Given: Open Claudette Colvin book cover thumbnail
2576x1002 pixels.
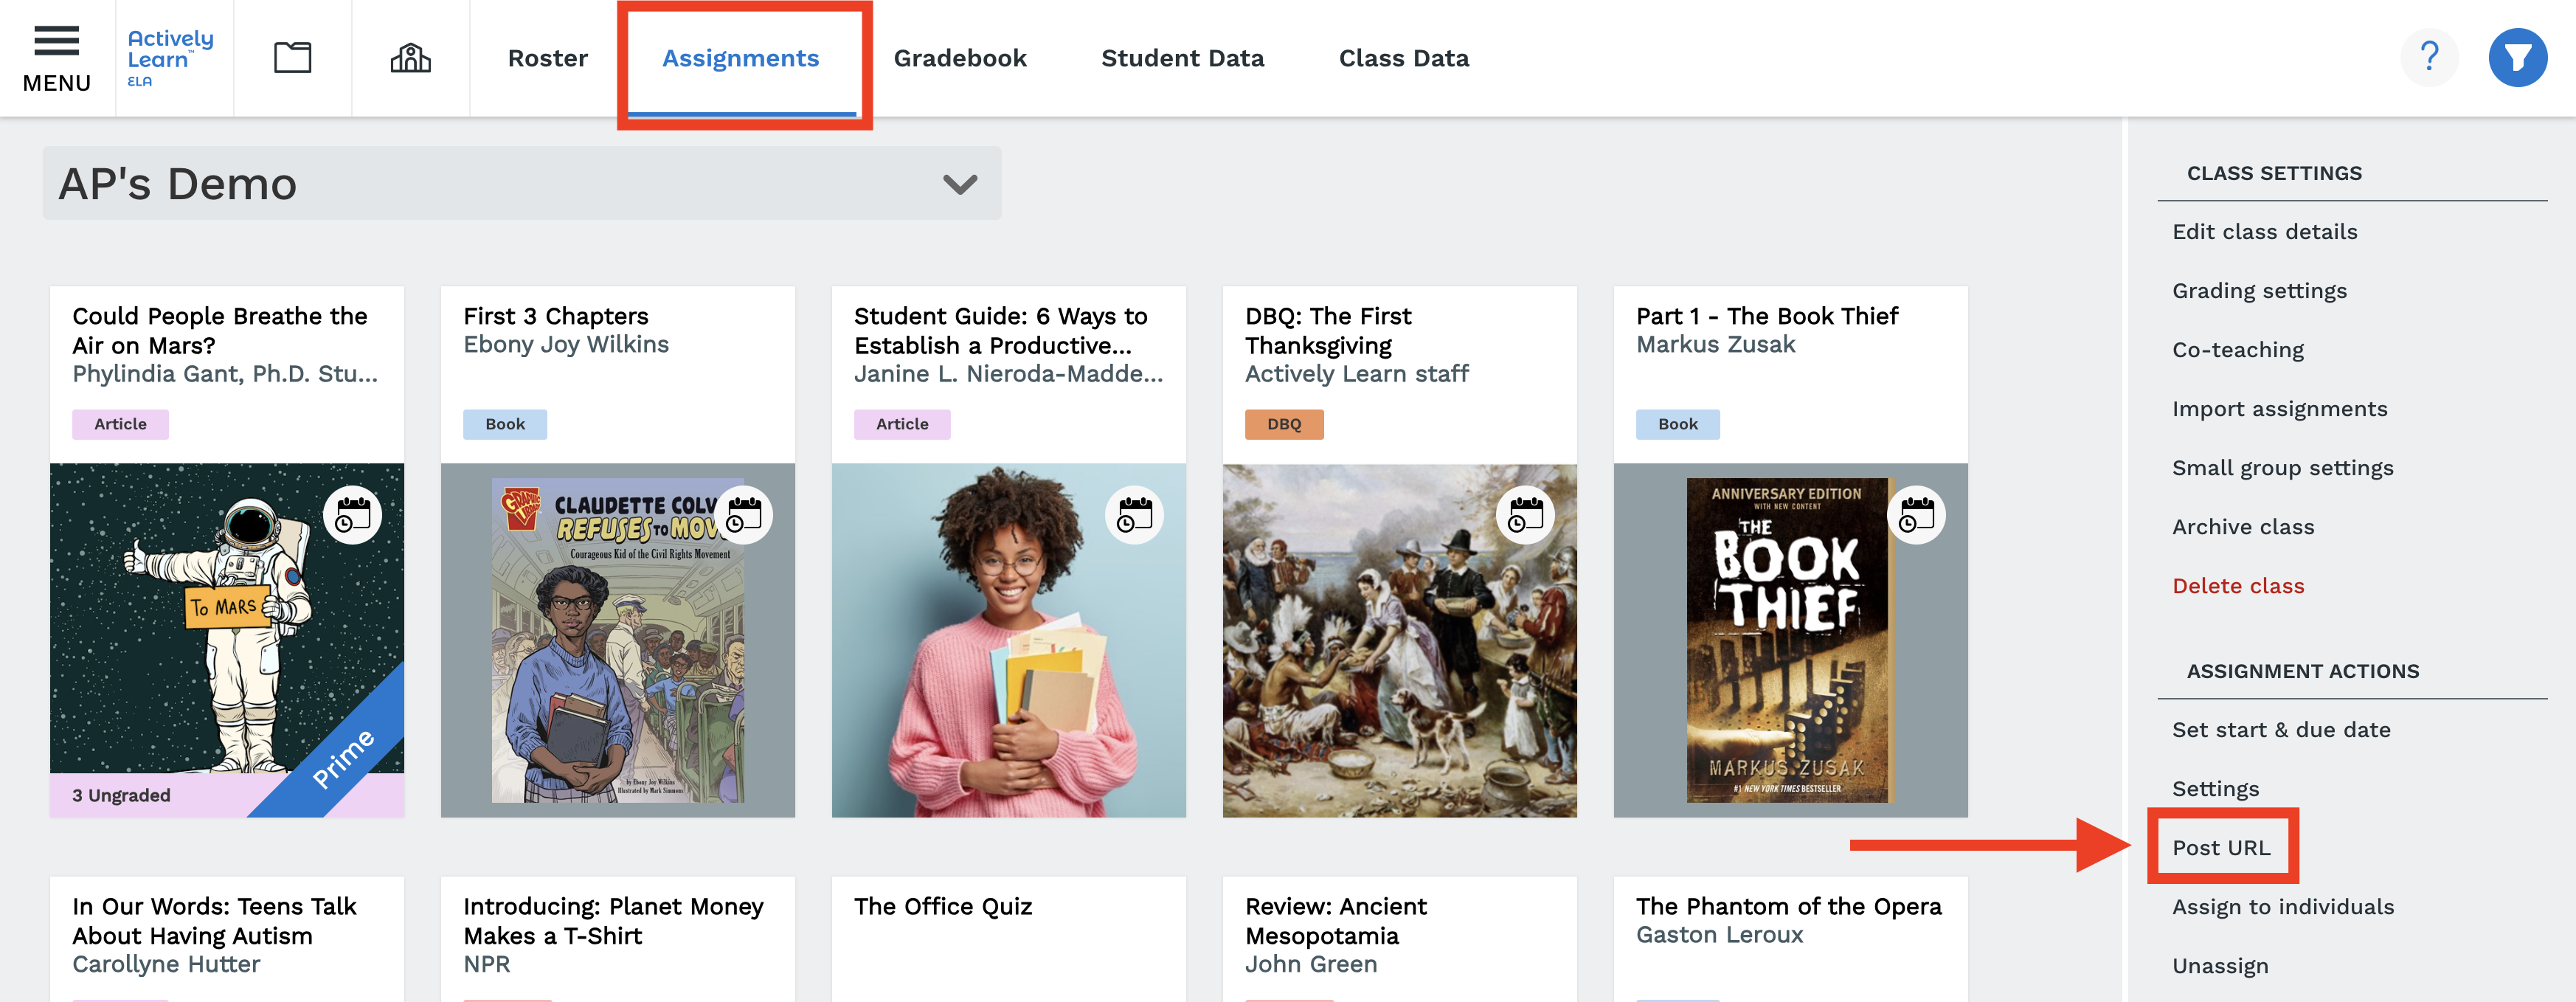Looking at the screenshot, I should 618,640.
